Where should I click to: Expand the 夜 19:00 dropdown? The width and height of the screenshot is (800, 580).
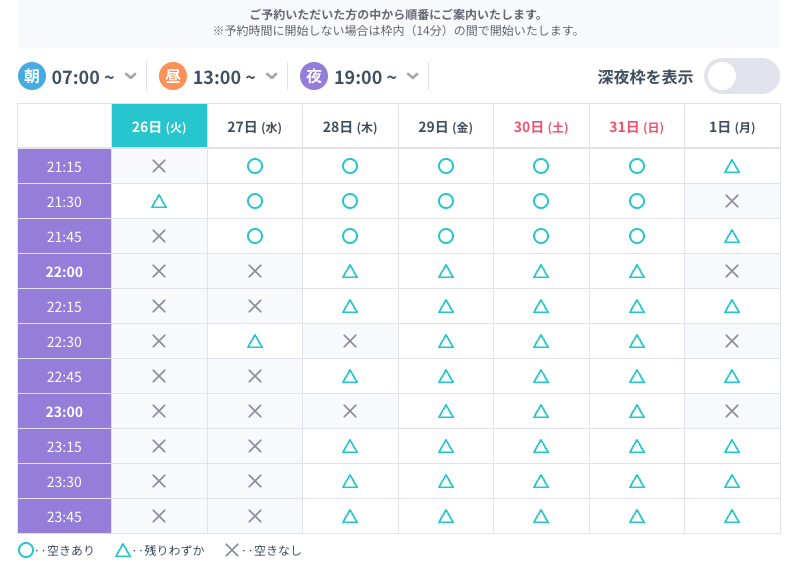[413, 77]
